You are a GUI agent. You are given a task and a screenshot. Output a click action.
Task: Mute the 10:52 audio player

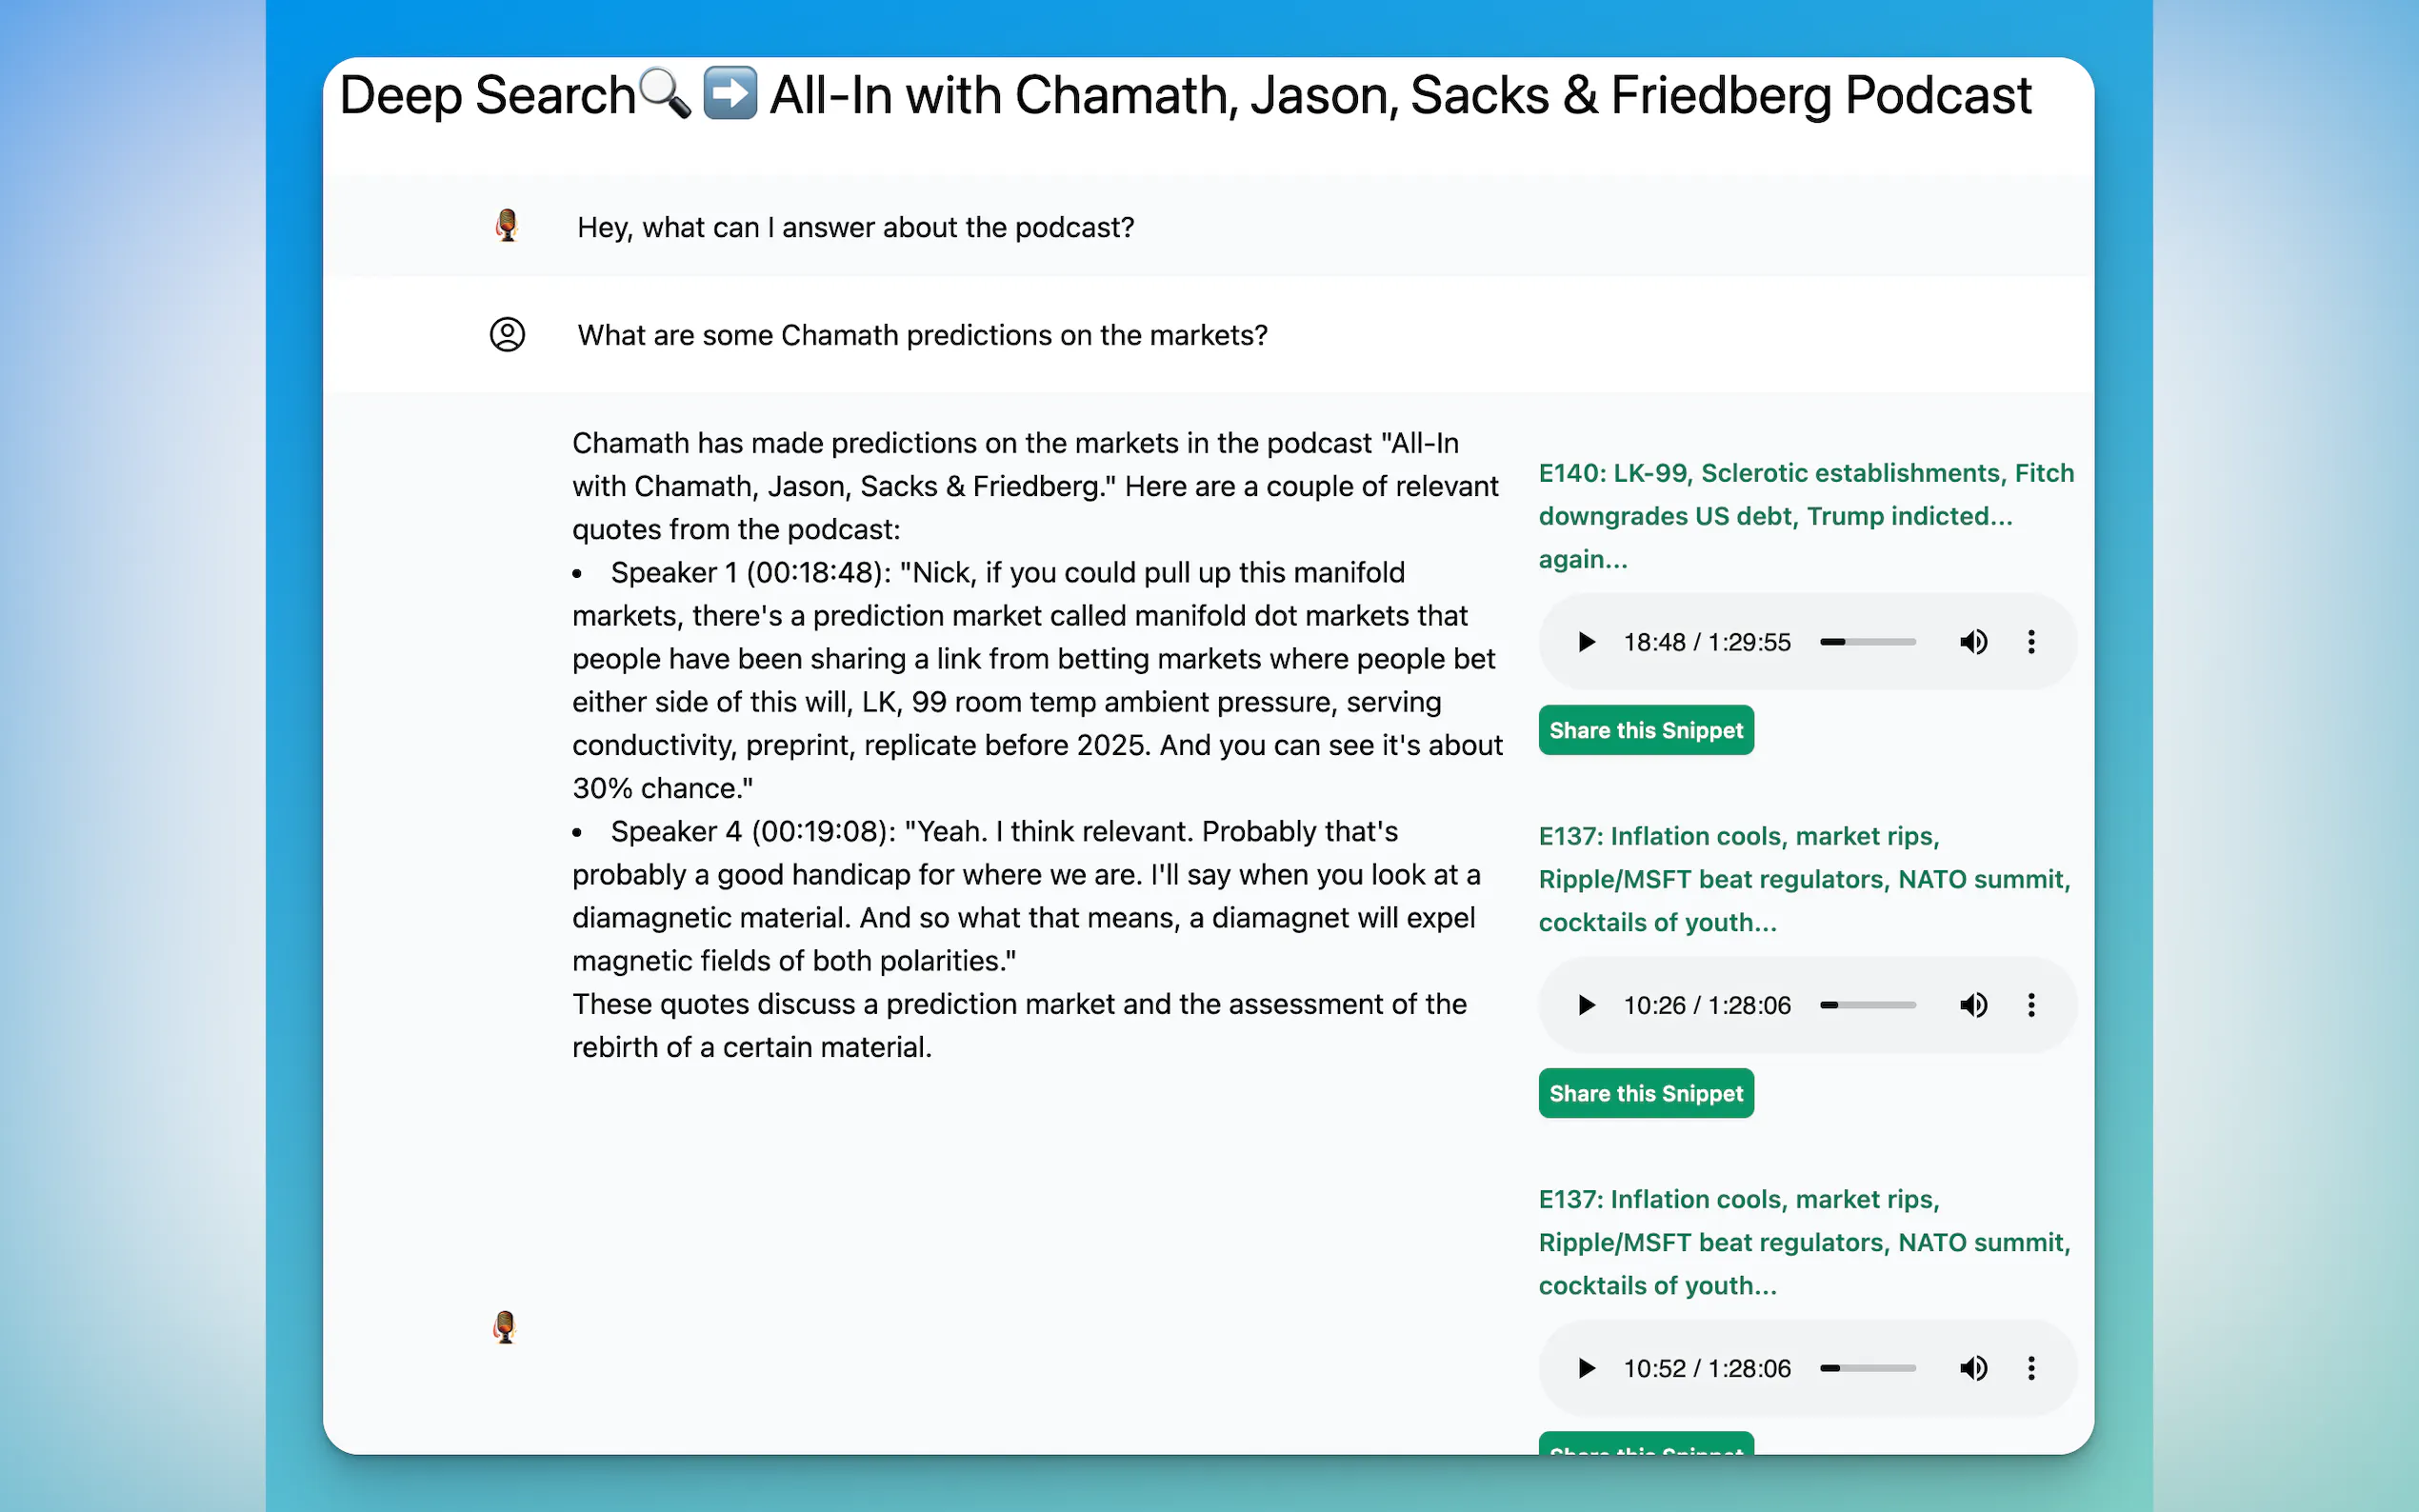1973,1368
